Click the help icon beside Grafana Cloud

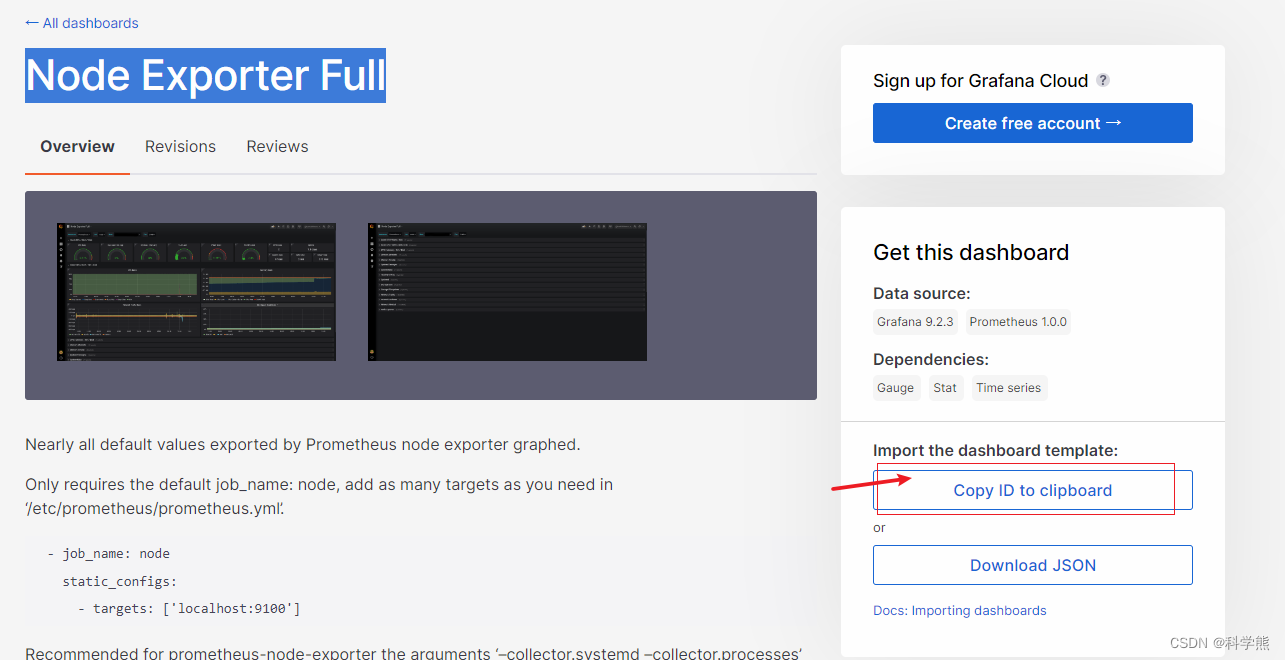pyautogui.click(x=1103, y=80)
